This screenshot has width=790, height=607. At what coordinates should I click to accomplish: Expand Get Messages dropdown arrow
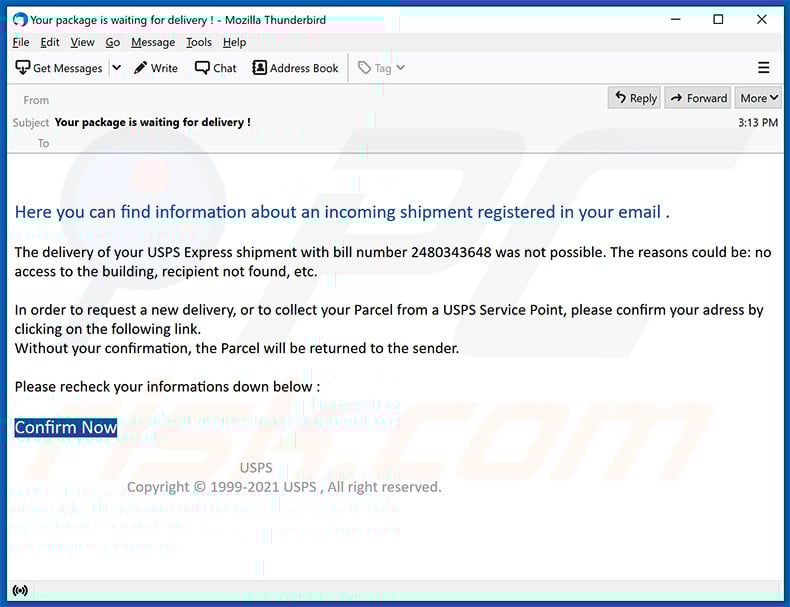click(x=116, y=68)
